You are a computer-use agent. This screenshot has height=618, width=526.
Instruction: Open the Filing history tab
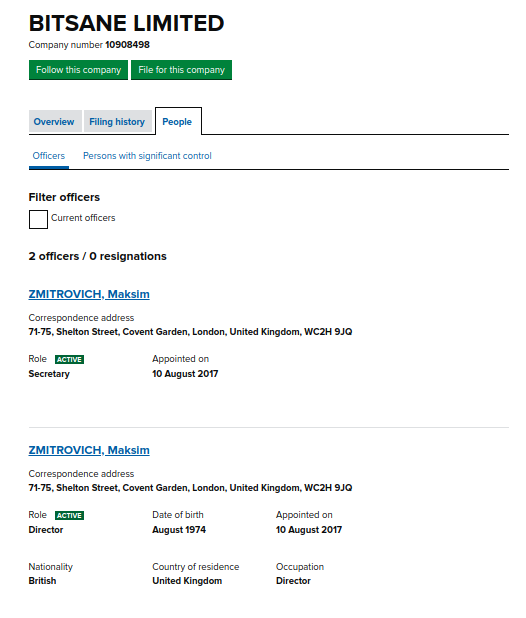point(117,121)
